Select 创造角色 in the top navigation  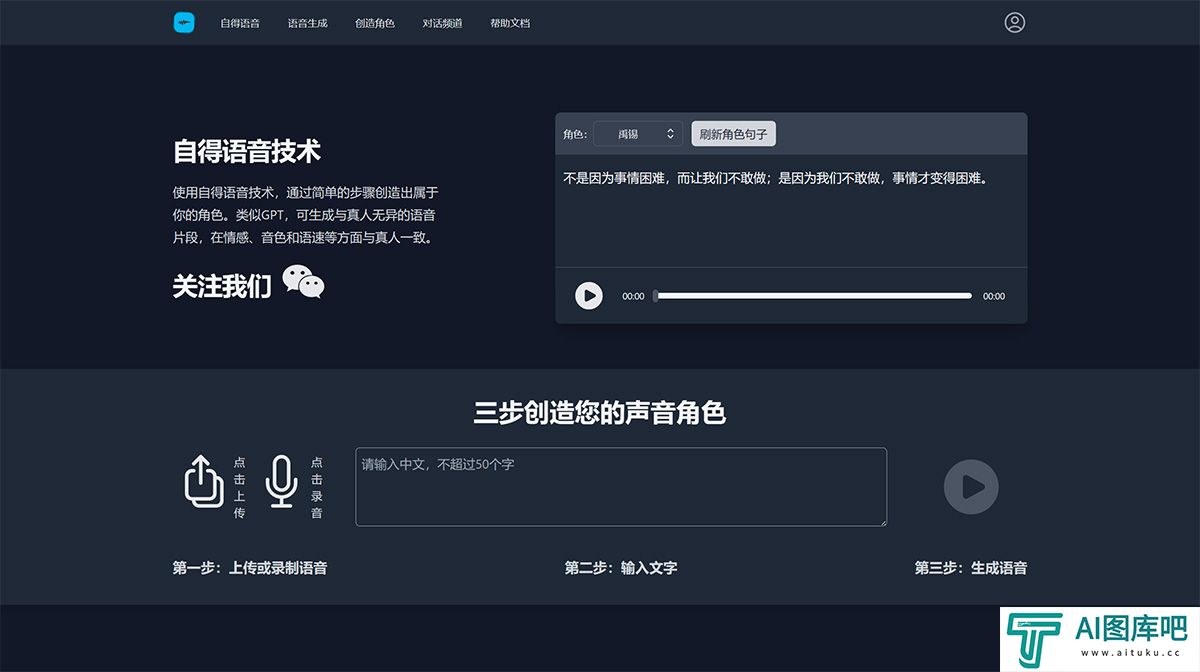[x=375, y=23]
